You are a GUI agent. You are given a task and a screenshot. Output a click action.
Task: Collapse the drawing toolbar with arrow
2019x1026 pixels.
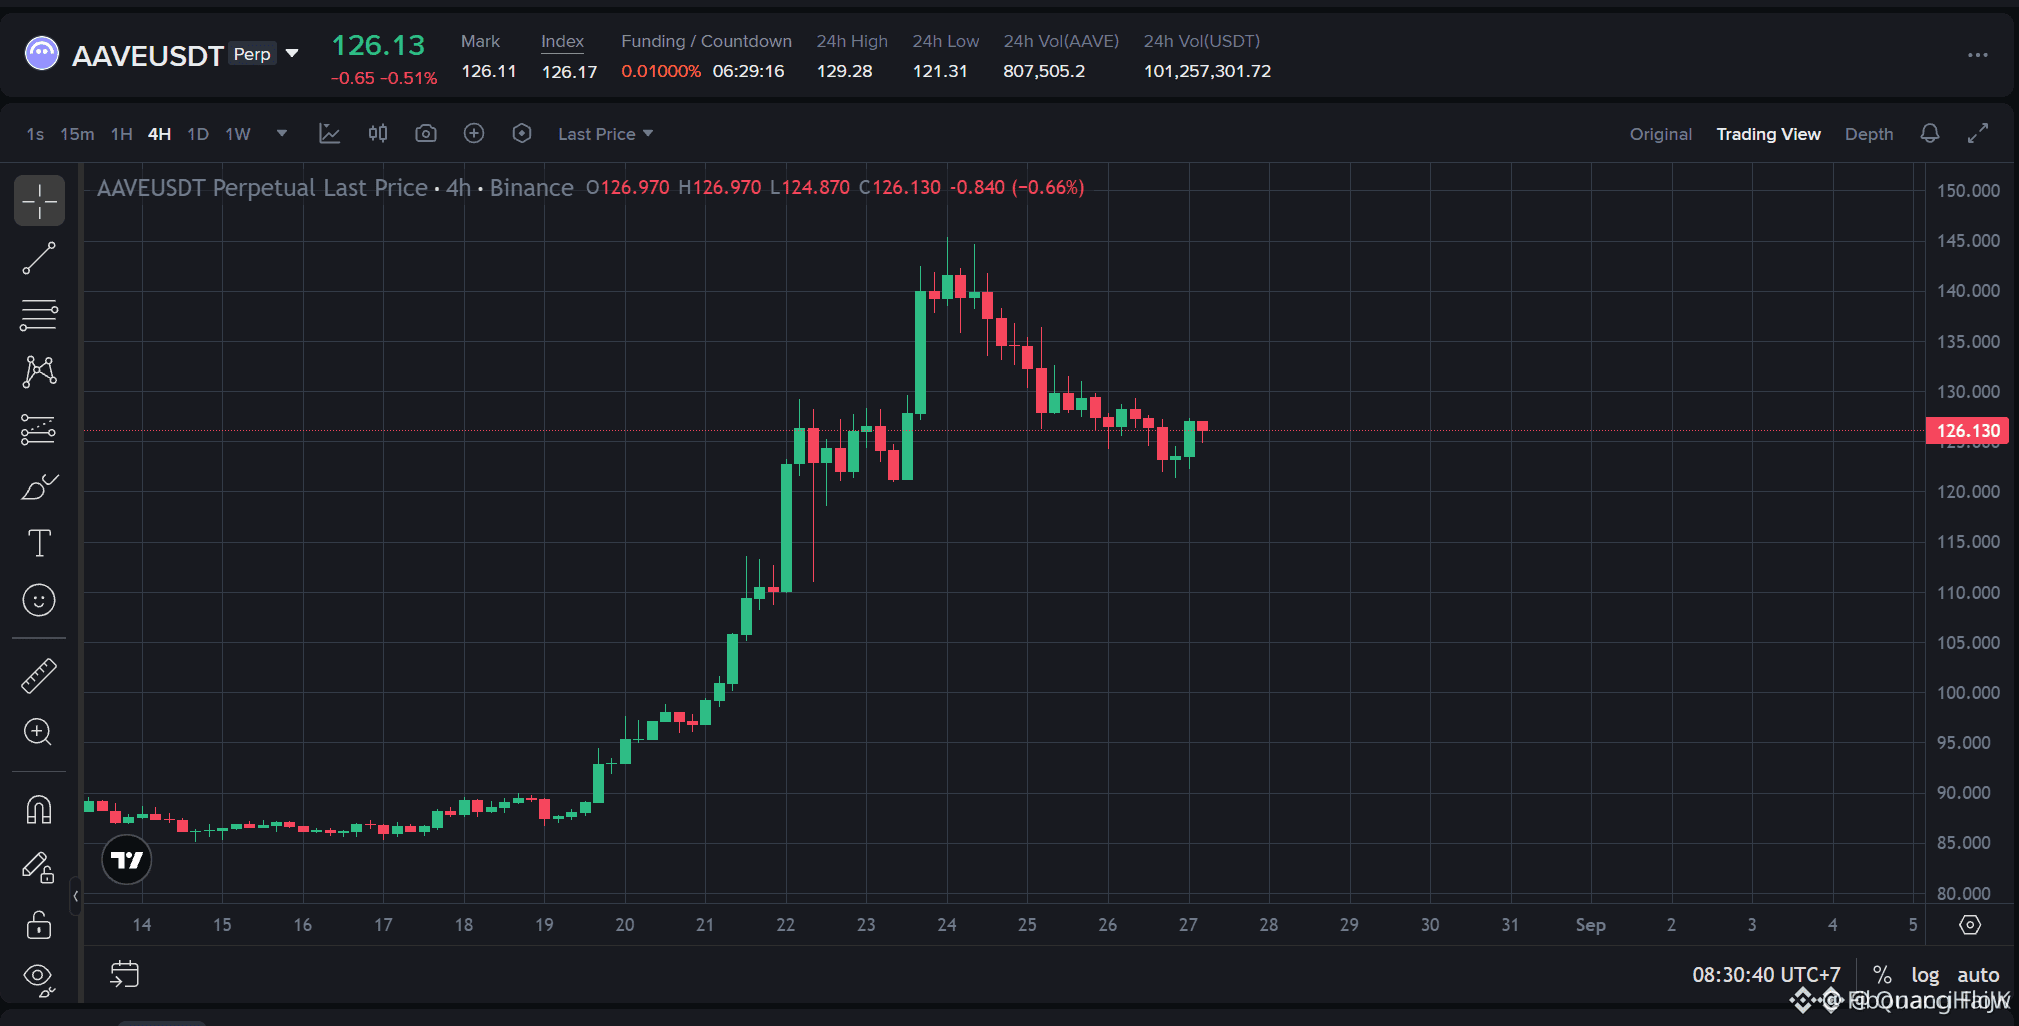tap(75, 896)
